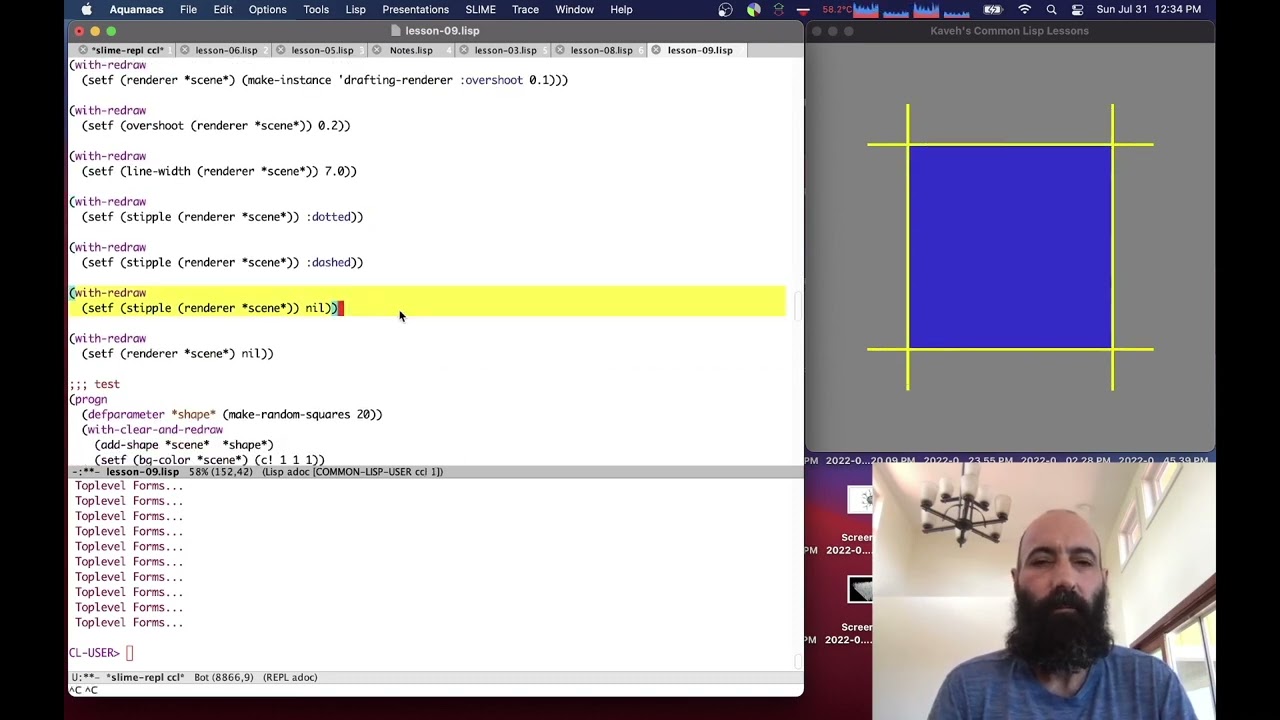The width and height of the screenshot is (1280, 720).
Task: Open the SLIME menu
Action: coord(480,9)
